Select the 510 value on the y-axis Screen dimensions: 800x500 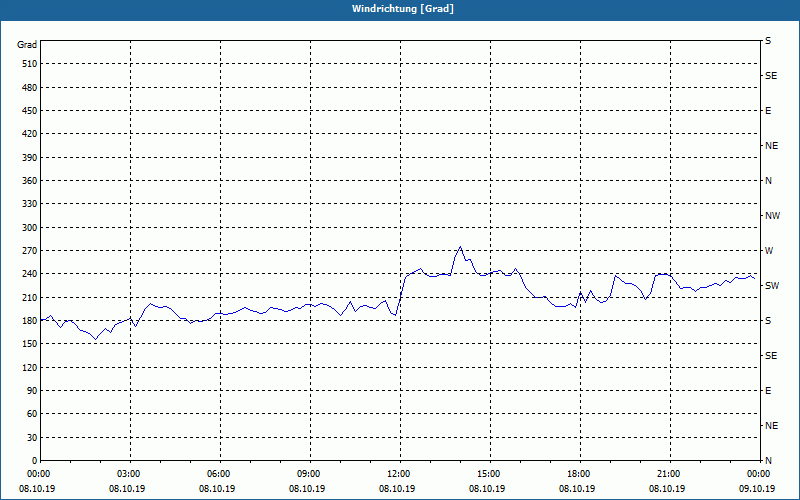pyautogui.click(x=30, y=64)
